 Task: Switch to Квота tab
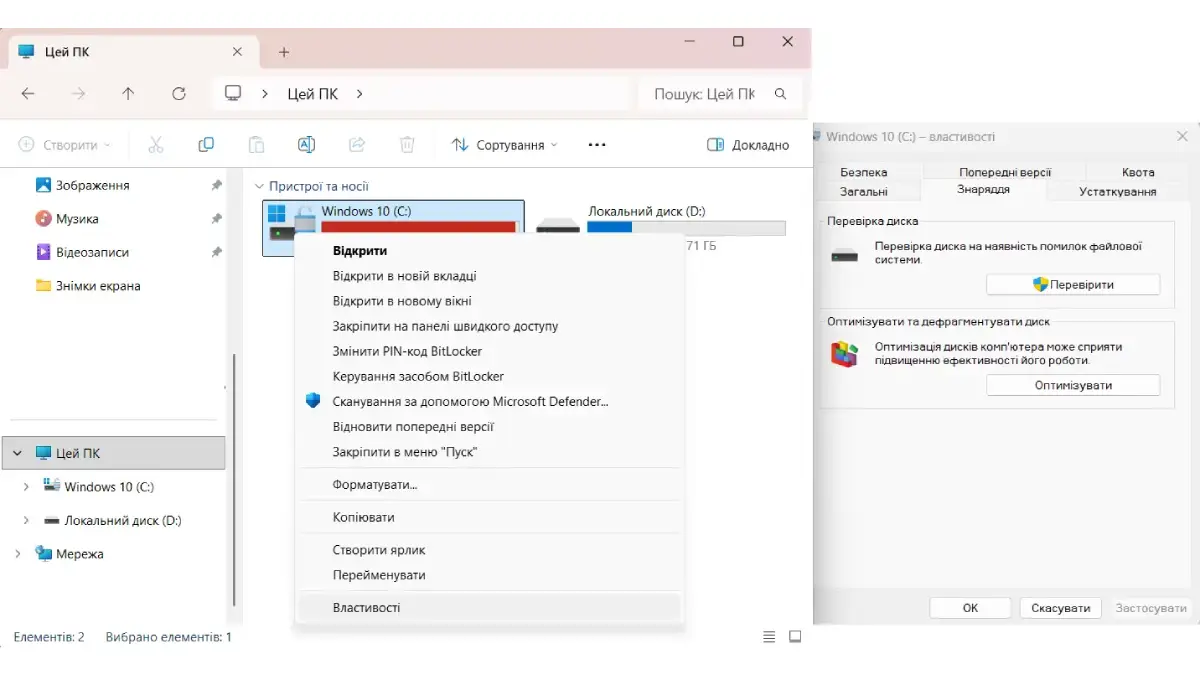click(x=1138, y=172)
